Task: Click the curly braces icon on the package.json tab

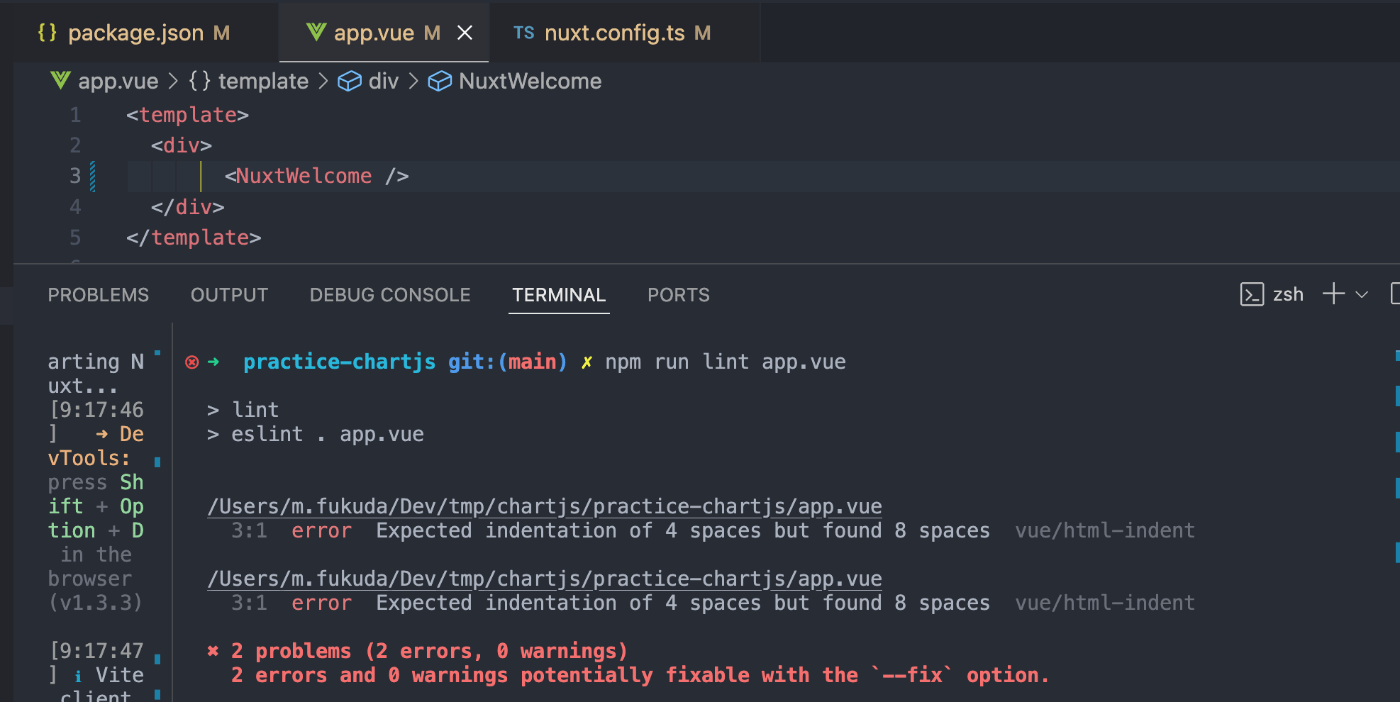Action: tap(47, 33)
